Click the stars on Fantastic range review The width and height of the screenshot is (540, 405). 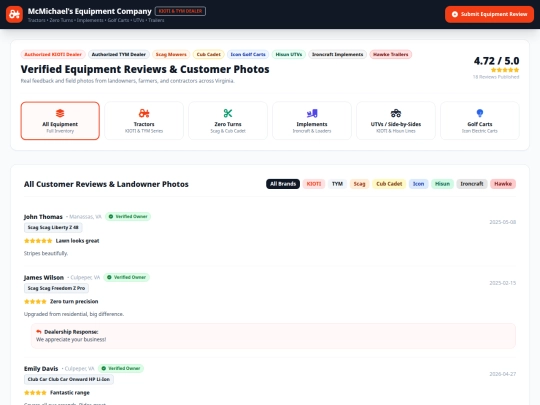point(35,393)
